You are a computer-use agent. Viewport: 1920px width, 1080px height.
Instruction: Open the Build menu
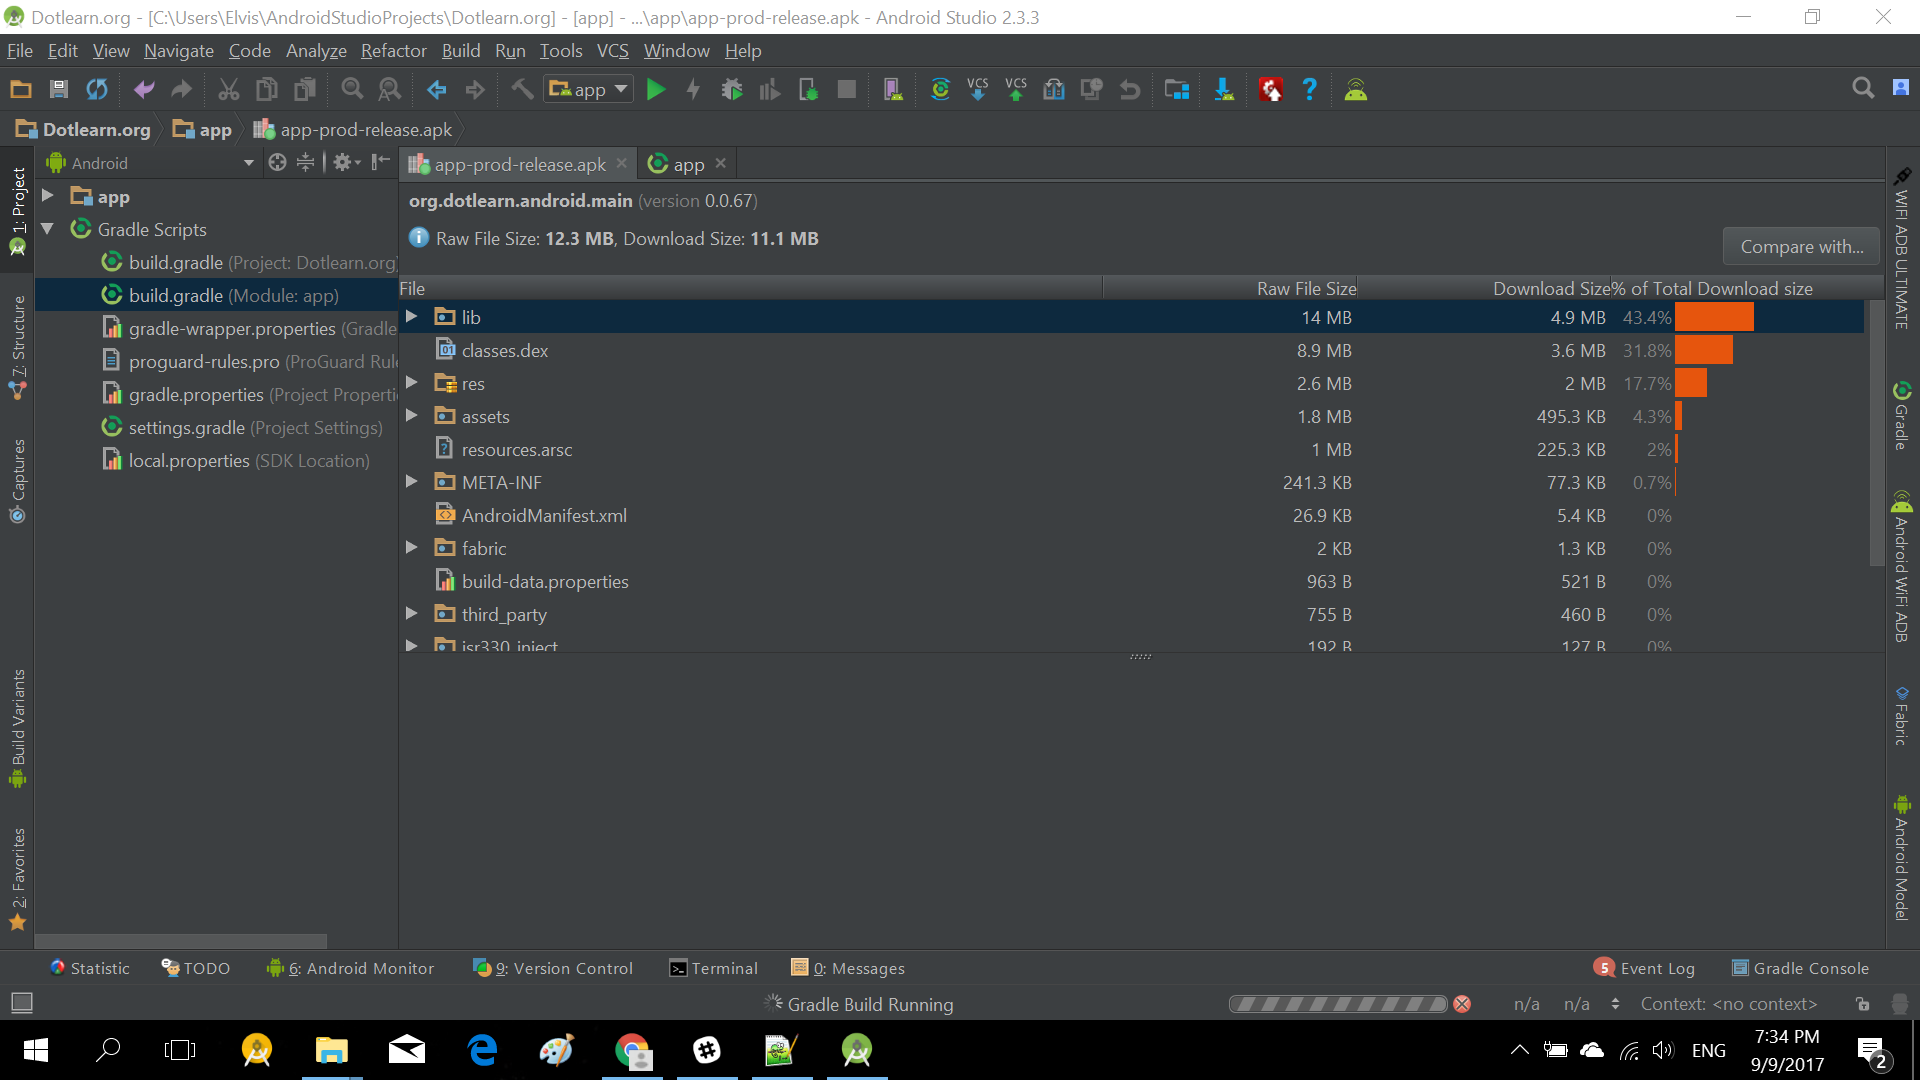click(x=461, y=51)
